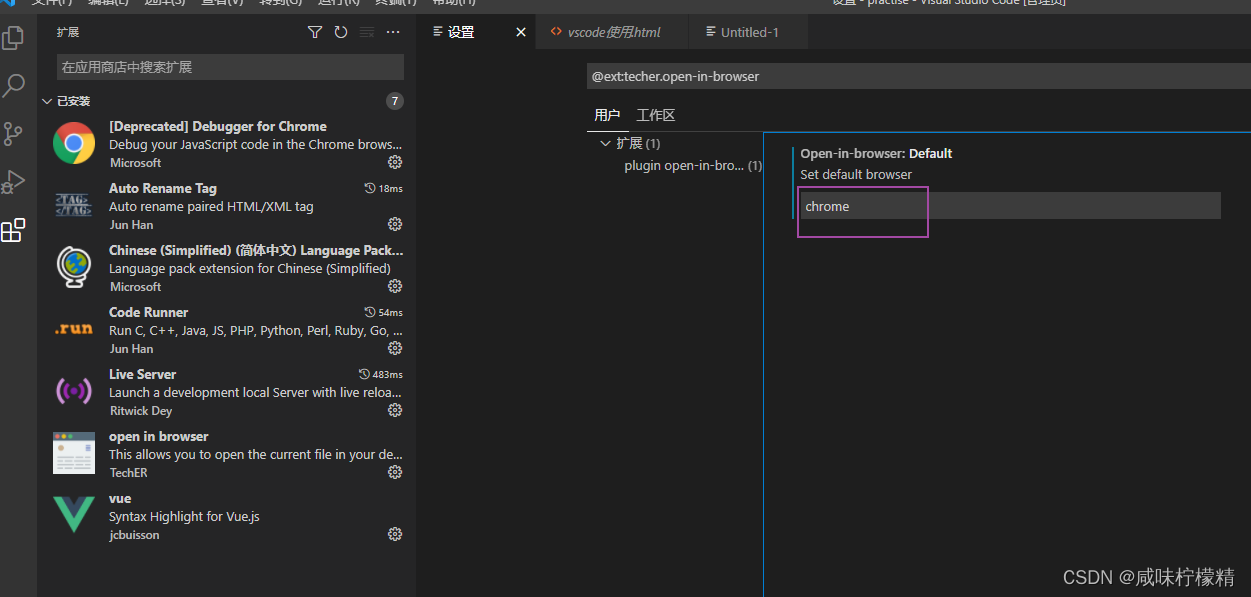Open gear menu for Code Runner
Viewport: 1251px width, 597px height.
(x=395, y=348)
